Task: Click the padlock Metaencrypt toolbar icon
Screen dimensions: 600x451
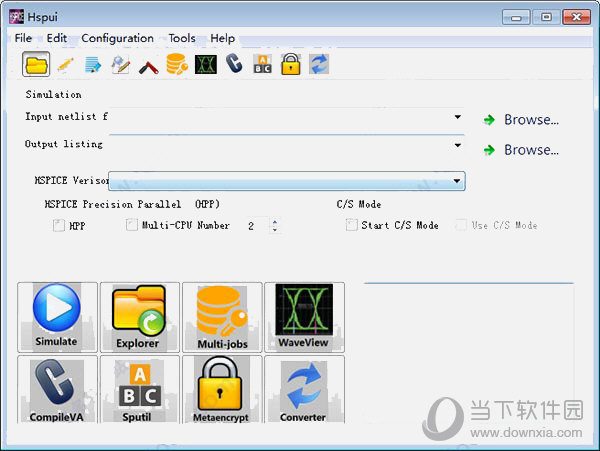Action: point(290,64)
